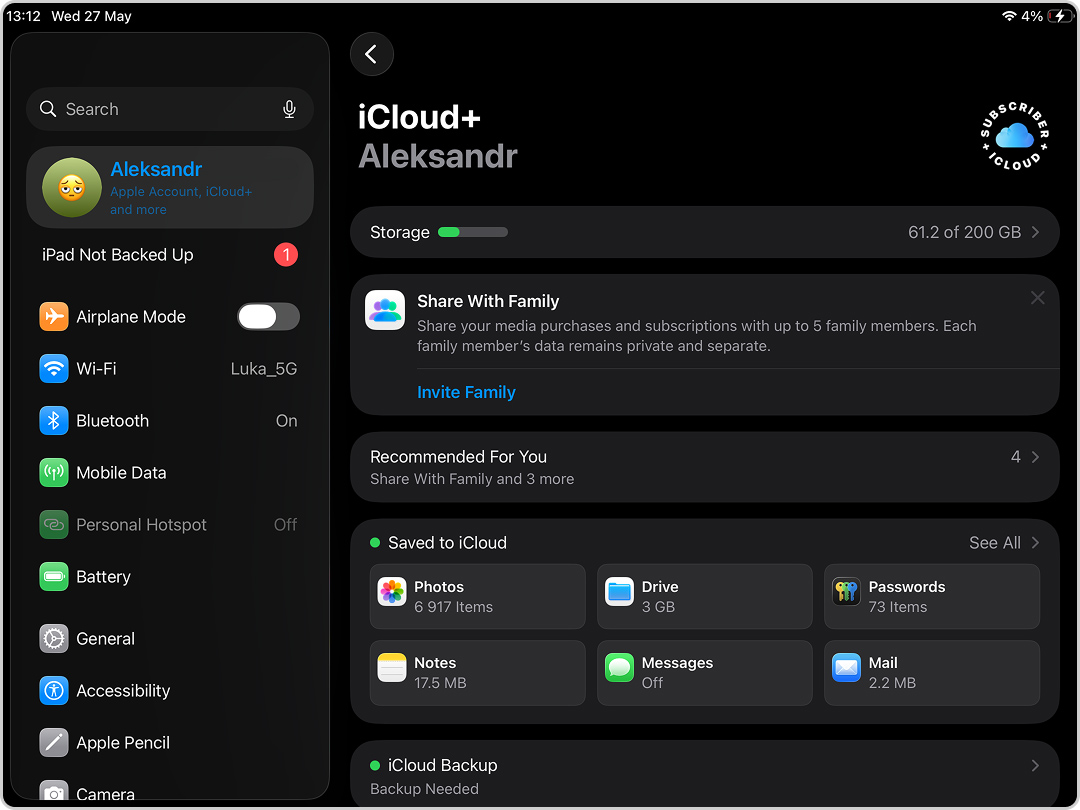
Task: Open the Bluetooth menu row
Action: (169, 421)
